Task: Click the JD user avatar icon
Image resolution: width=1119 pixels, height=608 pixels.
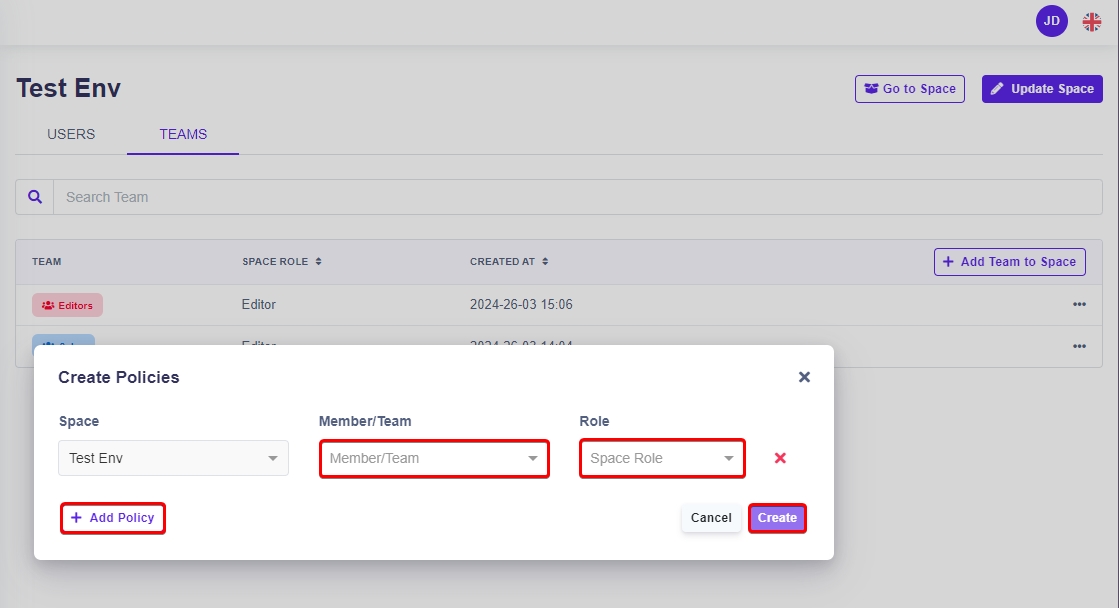Action: (1051, 21)
